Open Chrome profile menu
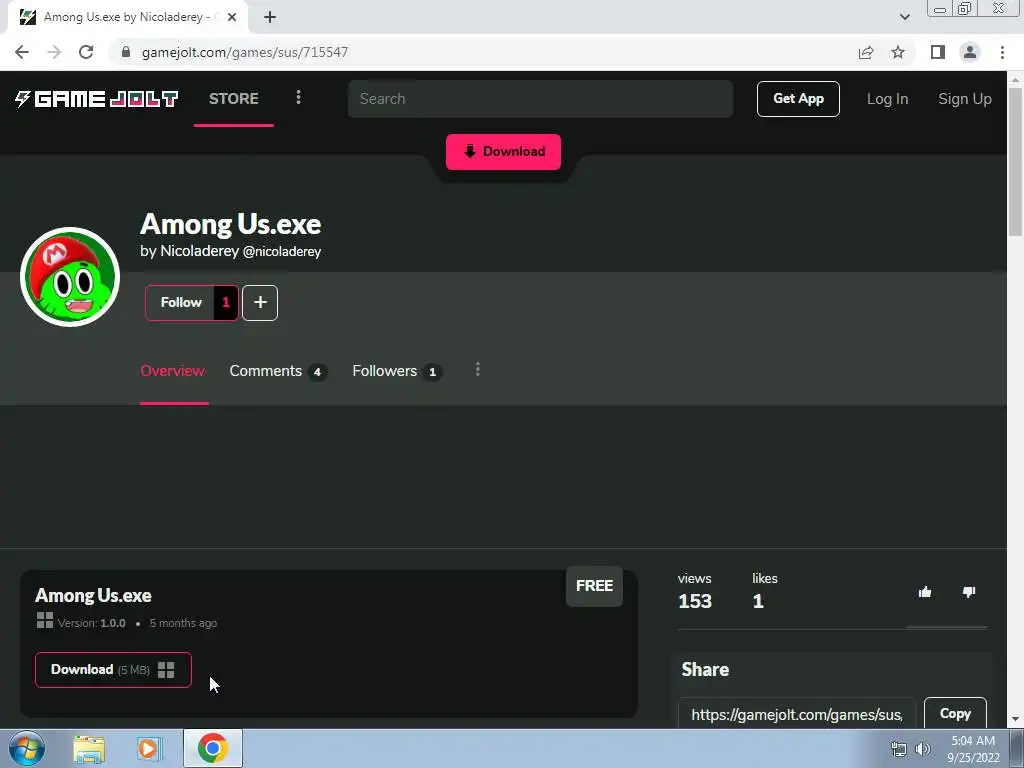This screenshot has width=1024, height=768. pyautogui.click(x=970, y=52)
